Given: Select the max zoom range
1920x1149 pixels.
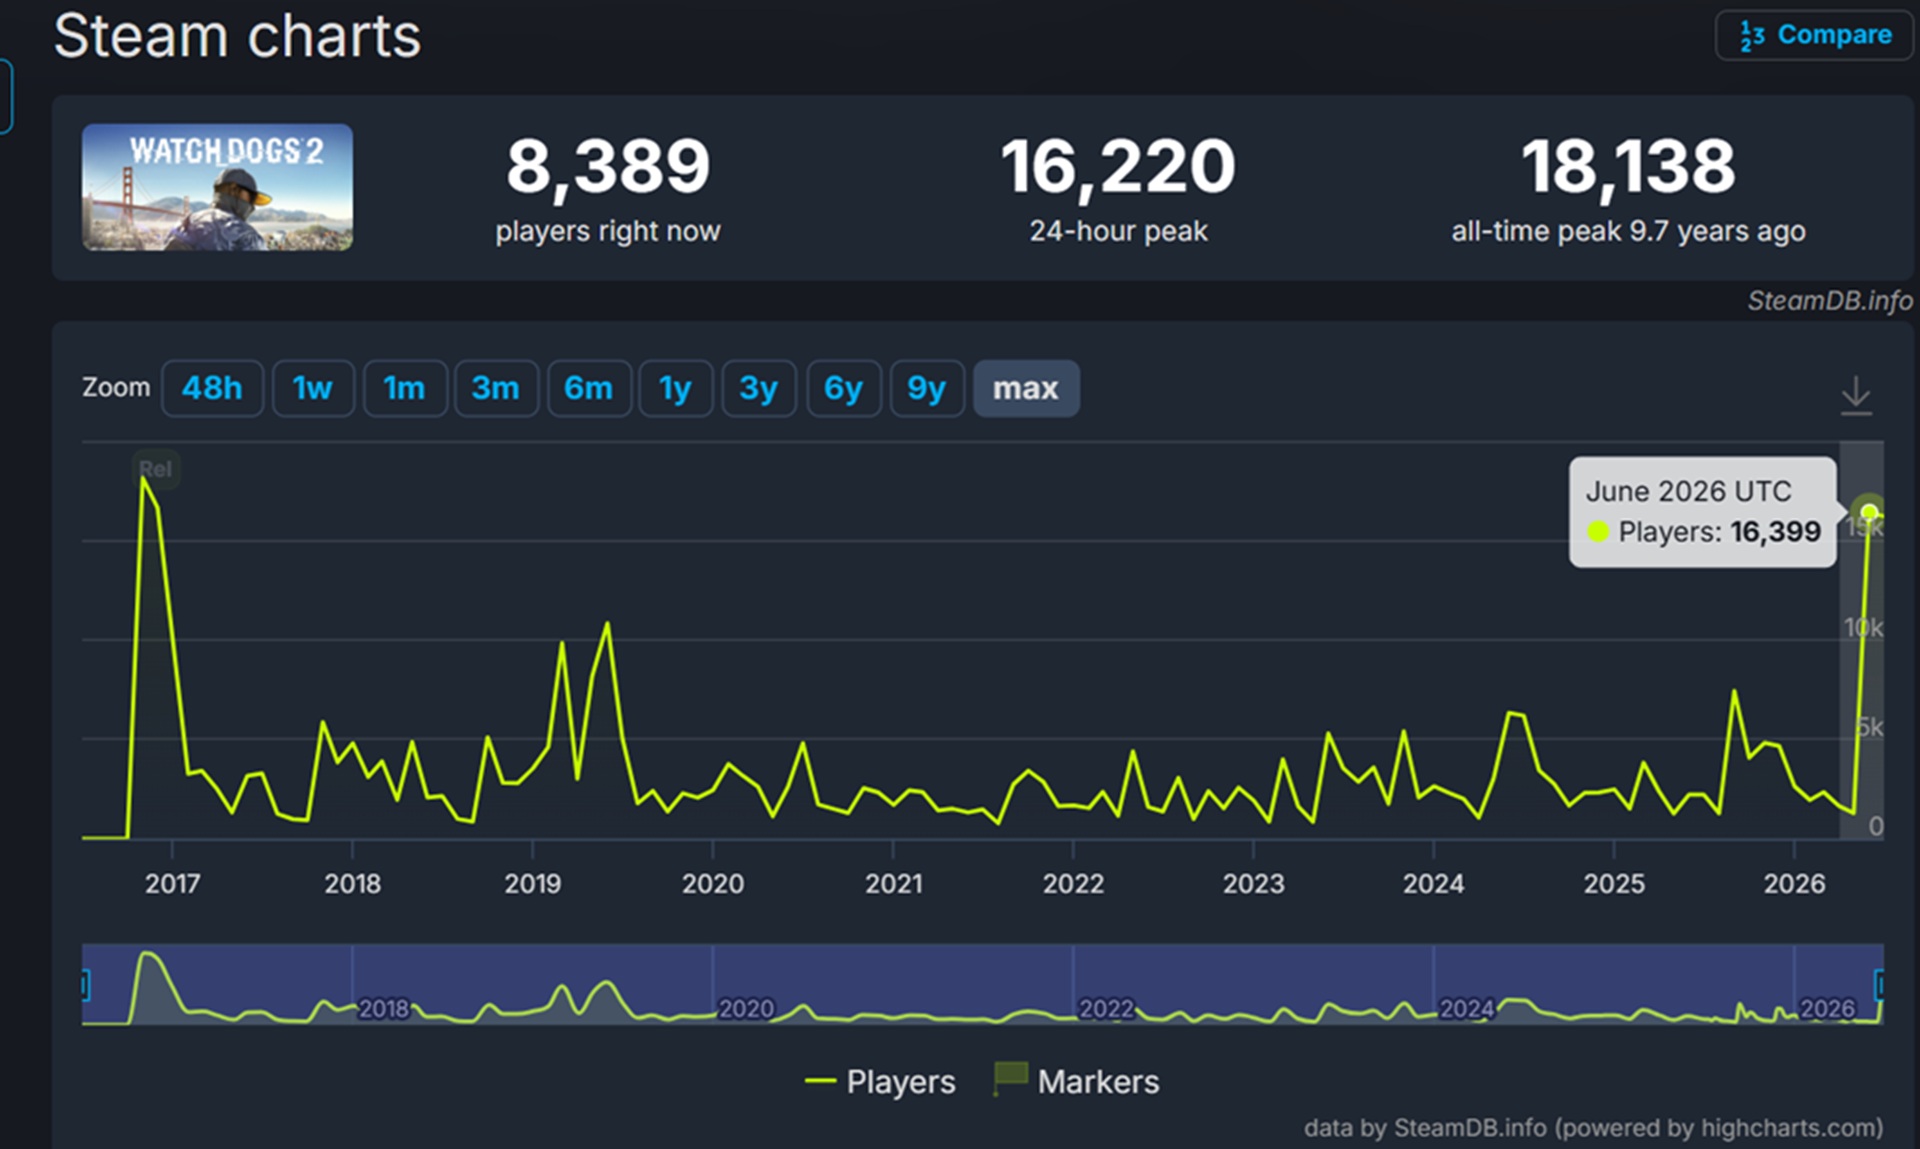Looking at the screenshot, I should [1026, 388].
